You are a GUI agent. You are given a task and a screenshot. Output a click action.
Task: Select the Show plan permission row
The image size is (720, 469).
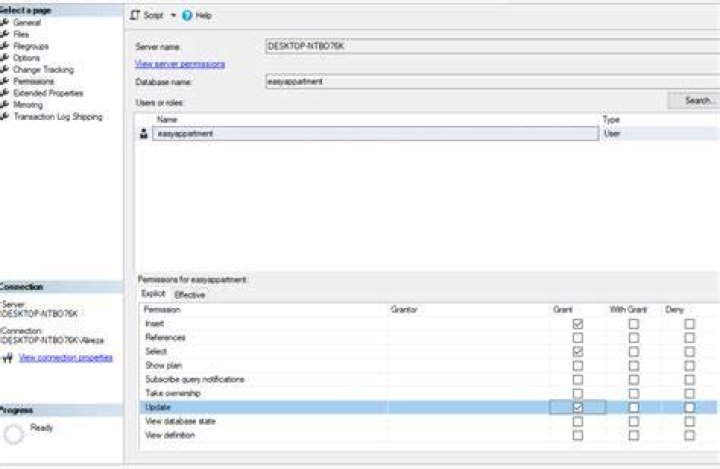428,366
